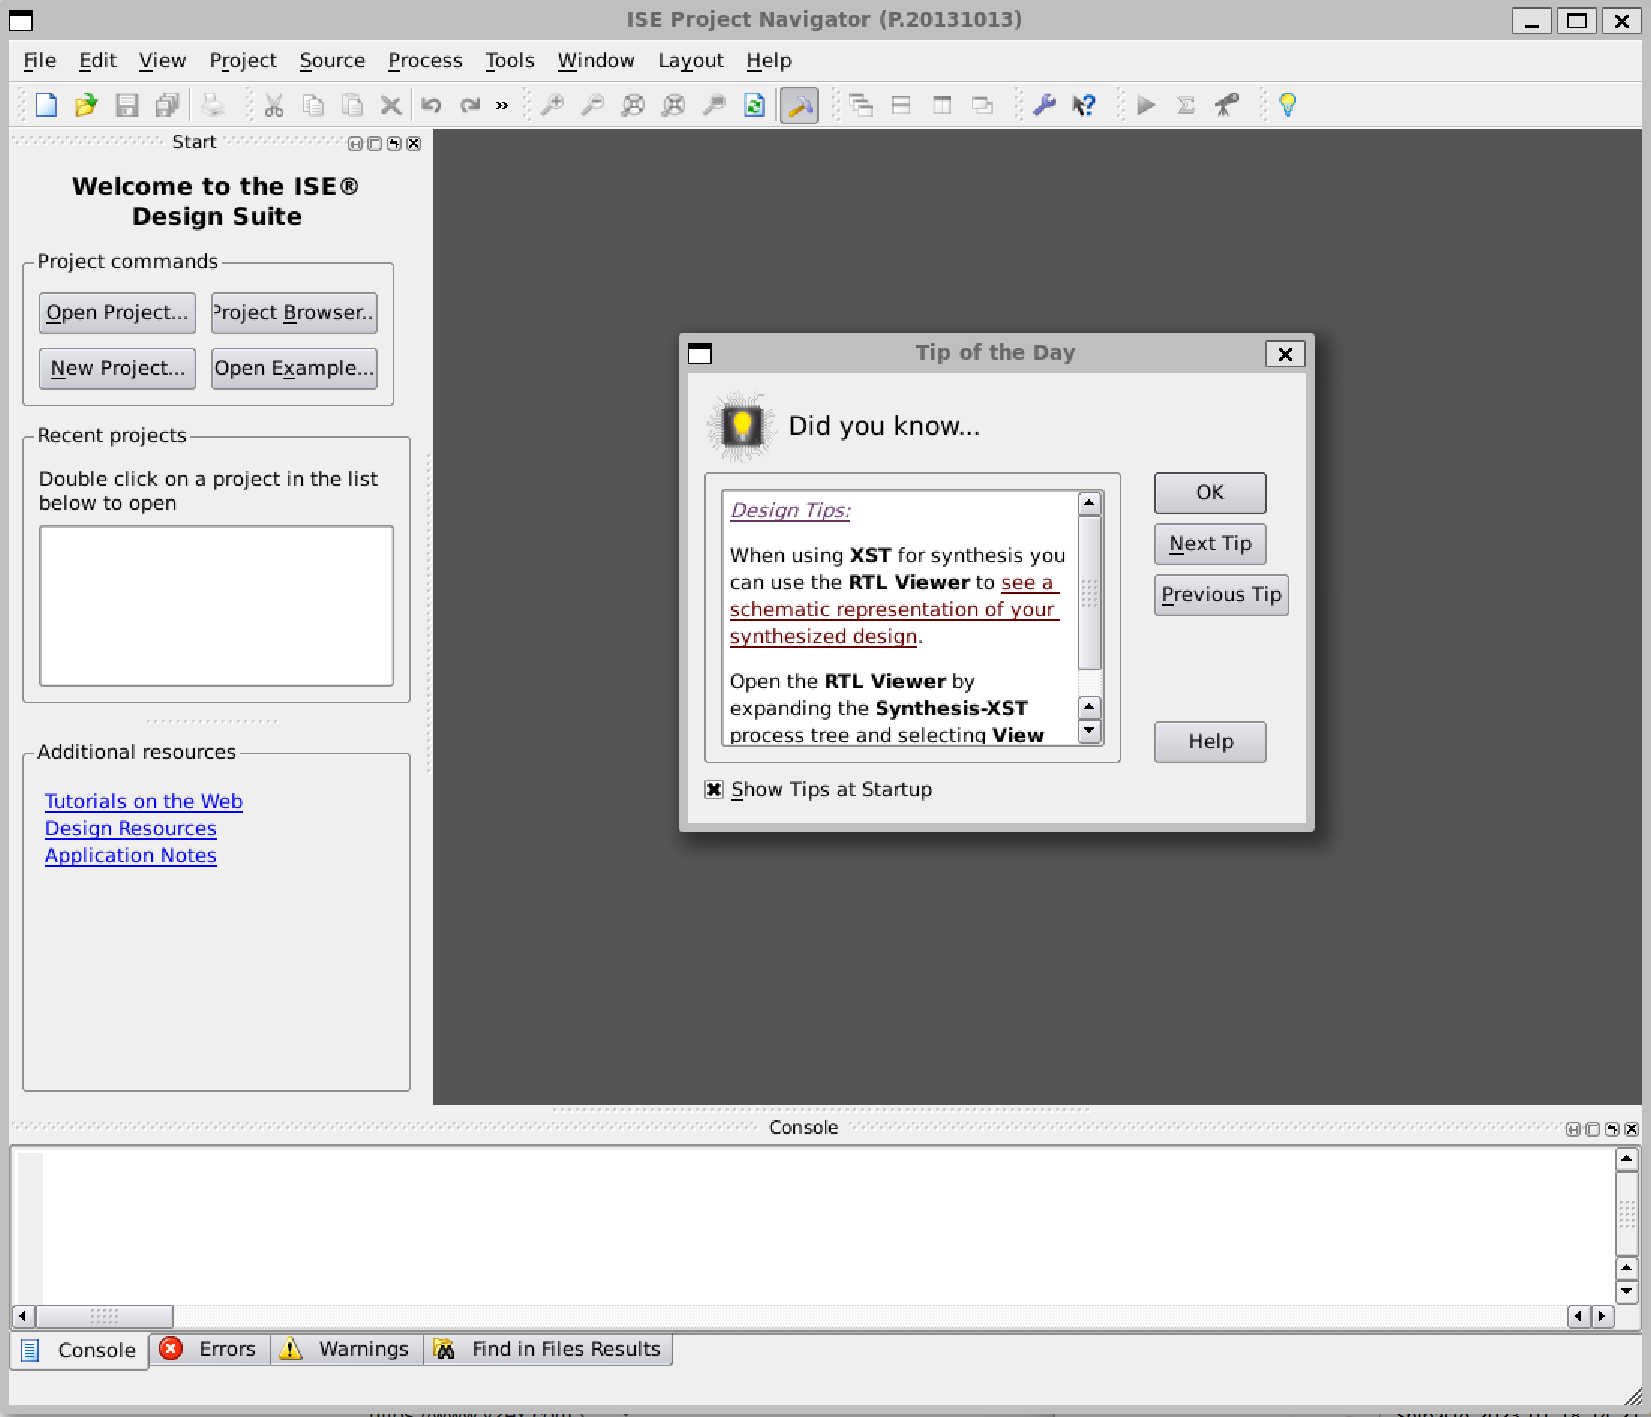The image size is (1651, 1417).
Task: Close the Console panel
Action: point(1631,1129)
